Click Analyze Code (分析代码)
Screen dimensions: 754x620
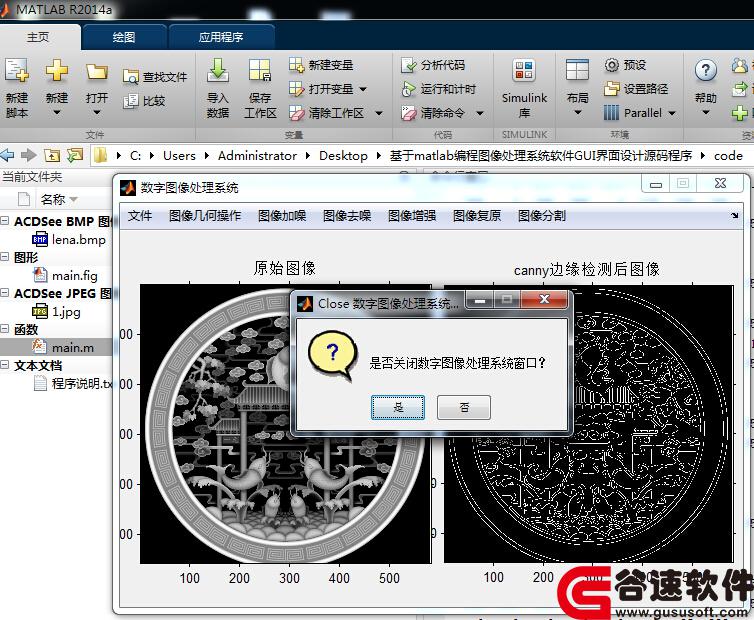[x=433, y=65]
